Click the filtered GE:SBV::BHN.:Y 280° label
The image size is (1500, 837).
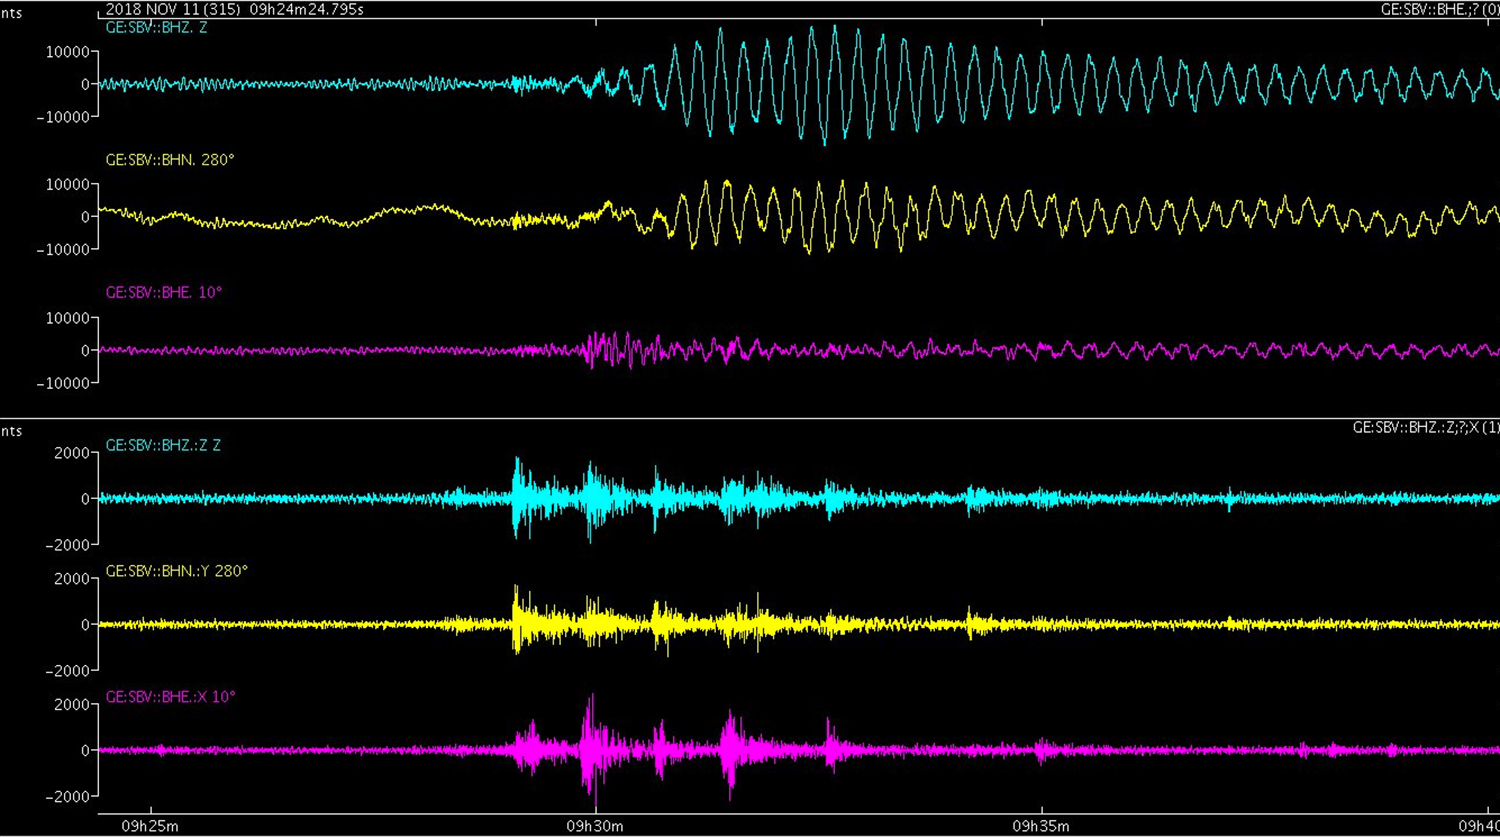177,571
